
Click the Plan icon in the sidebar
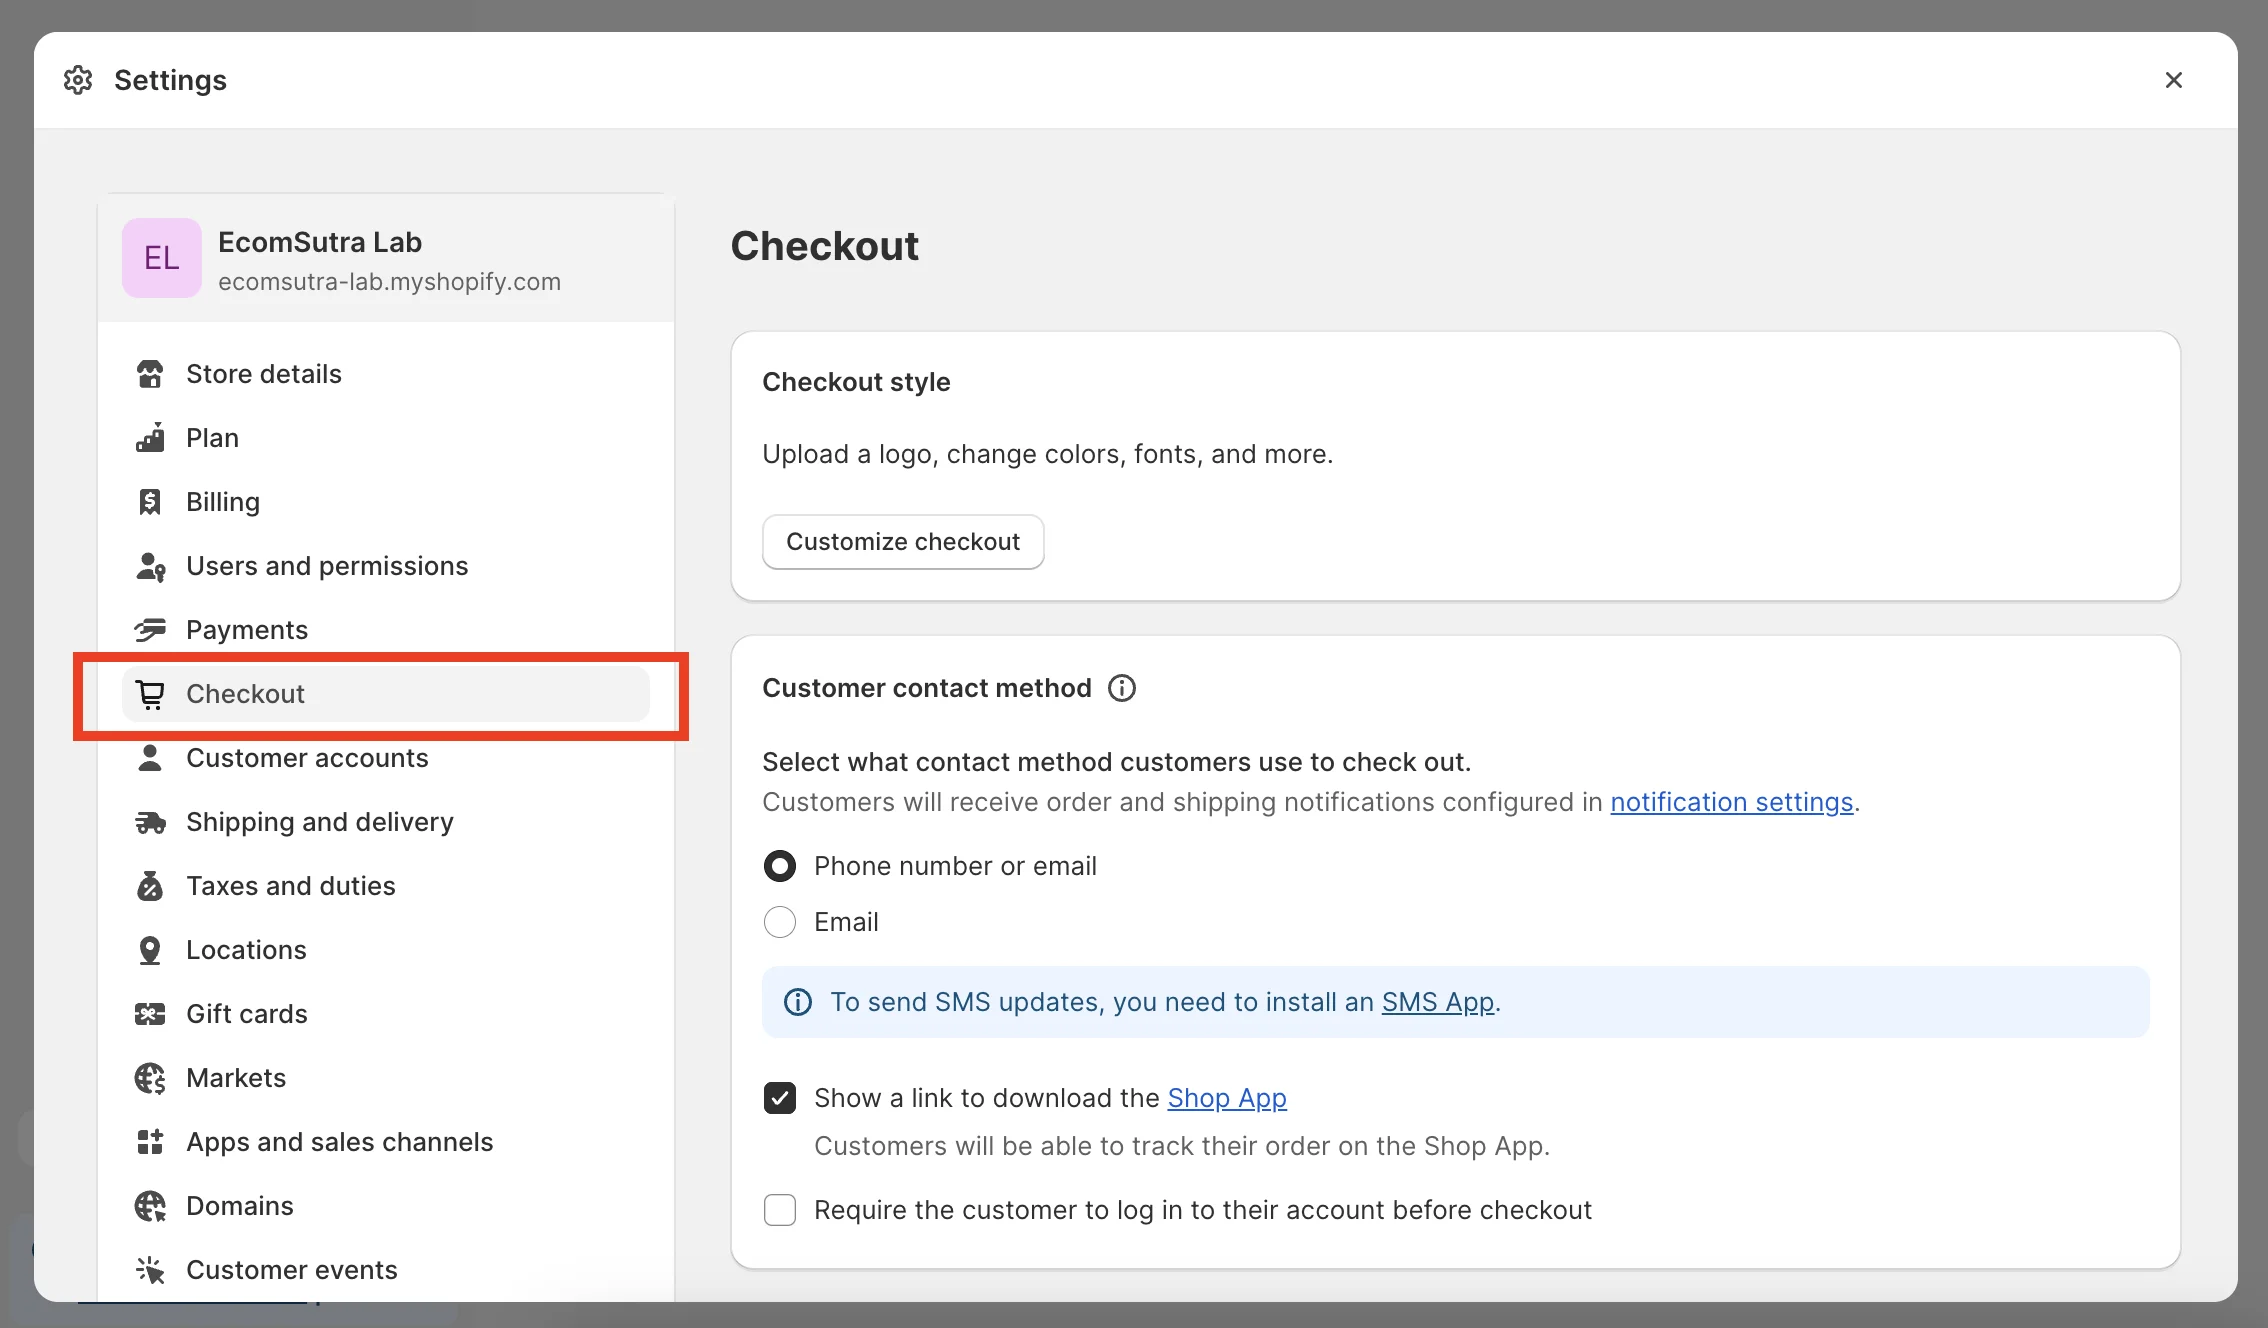tap(150, 438)
